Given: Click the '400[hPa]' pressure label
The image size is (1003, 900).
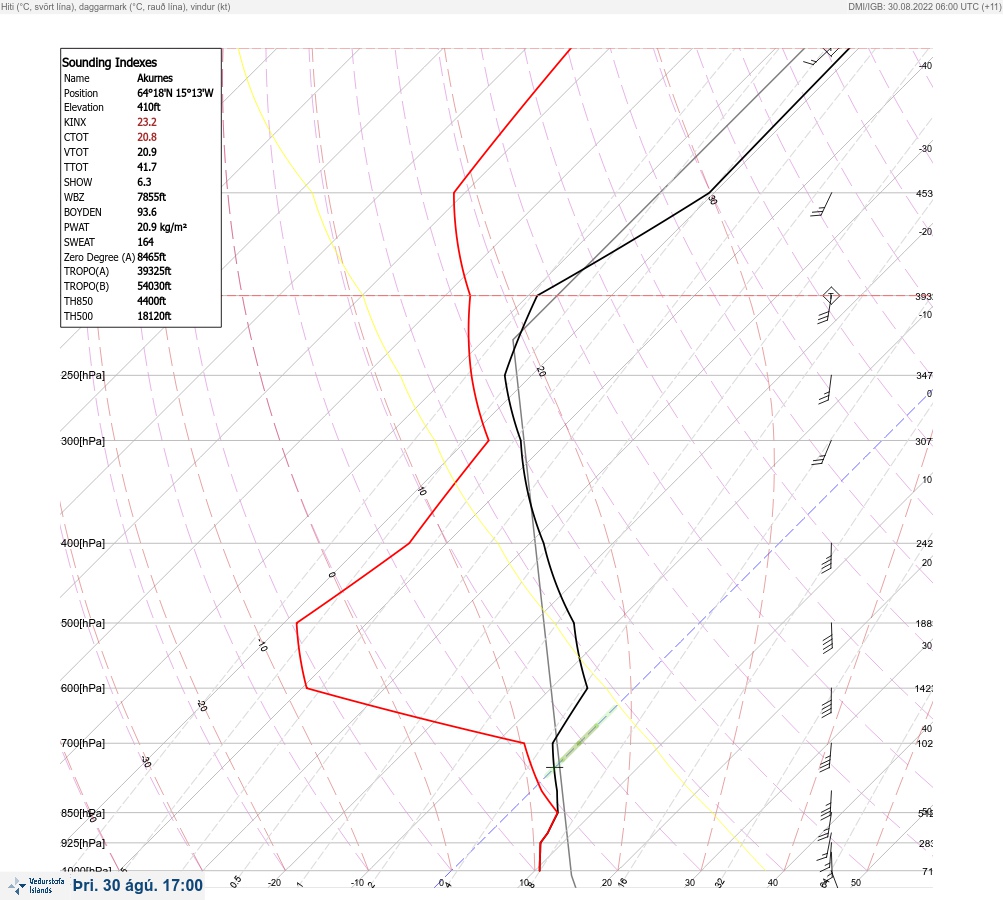Looking at the screenshot, I should (83, 543).
